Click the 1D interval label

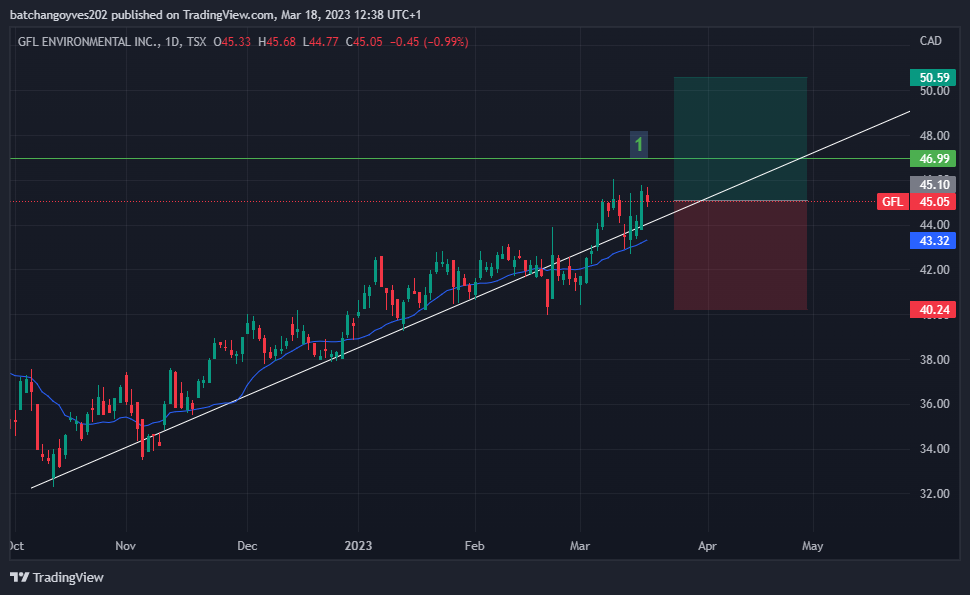click(173, 42)
